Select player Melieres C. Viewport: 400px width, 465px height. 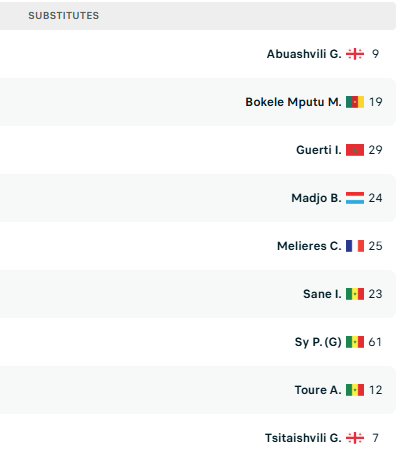(x=309, y=246)
